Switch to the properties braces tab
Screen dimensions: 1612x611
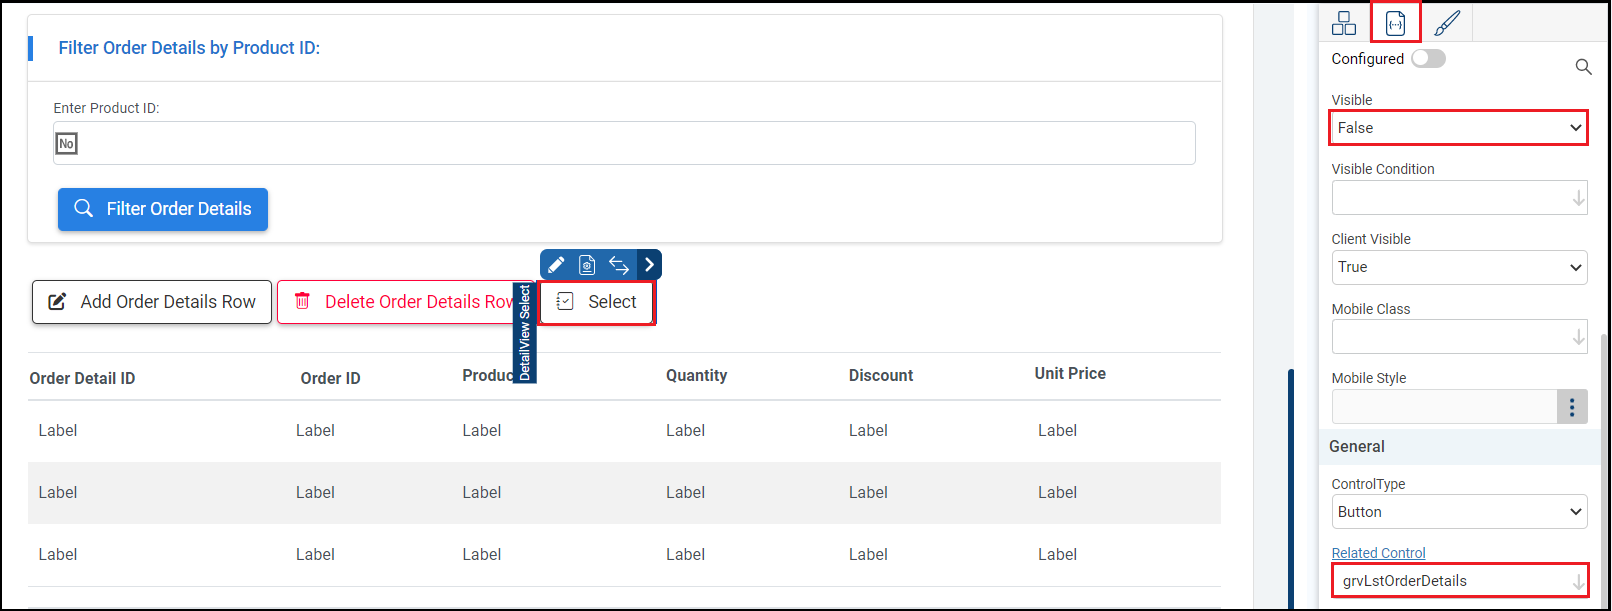click(1395, 22)
